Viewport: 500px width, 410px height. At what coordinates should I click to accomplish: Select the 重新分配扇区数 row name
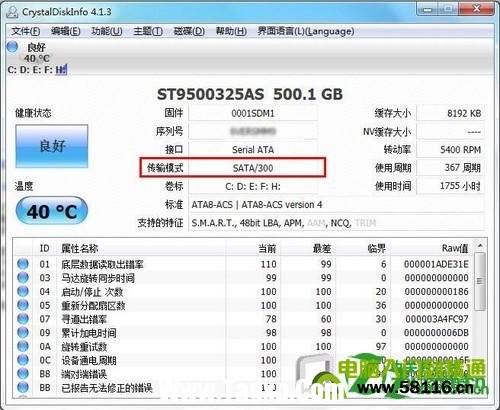[x=93, y=305]
